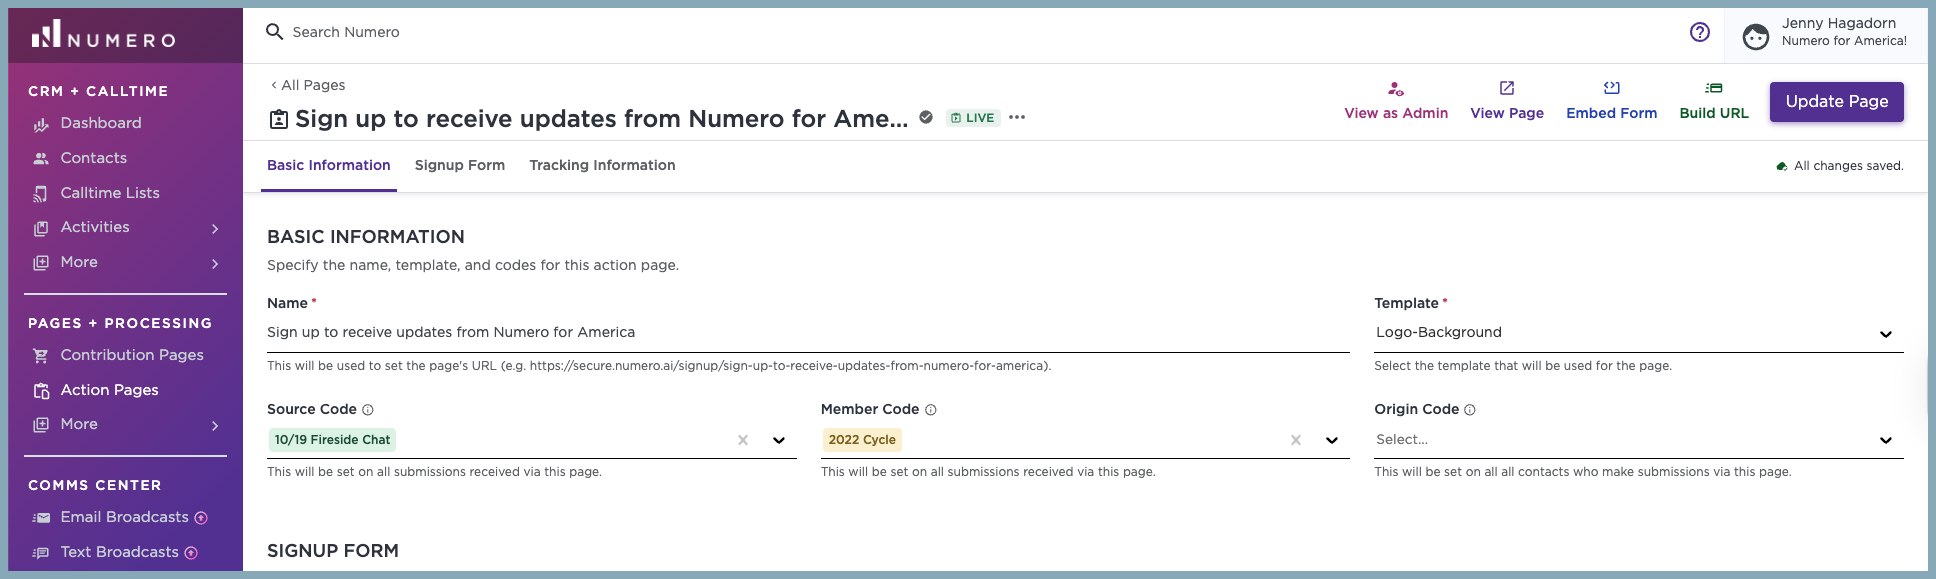Click the Embed Form label

(1612, 114)
